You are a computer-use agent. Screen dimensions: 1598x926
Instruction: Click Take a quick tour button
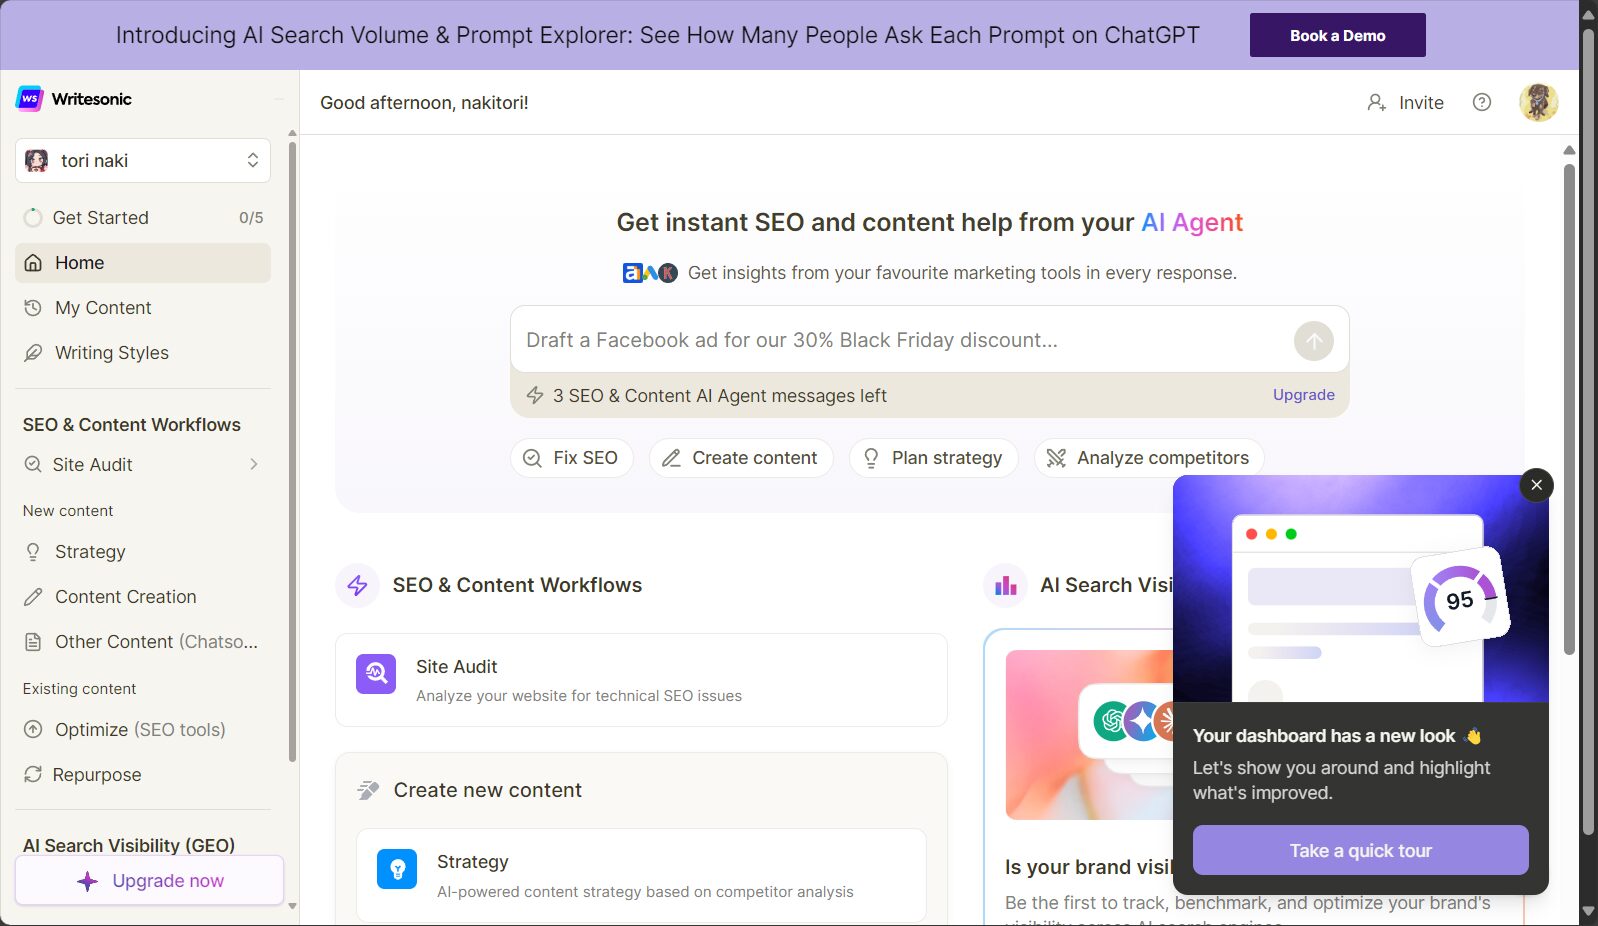pyautogui.click(x=1360, y=851)
